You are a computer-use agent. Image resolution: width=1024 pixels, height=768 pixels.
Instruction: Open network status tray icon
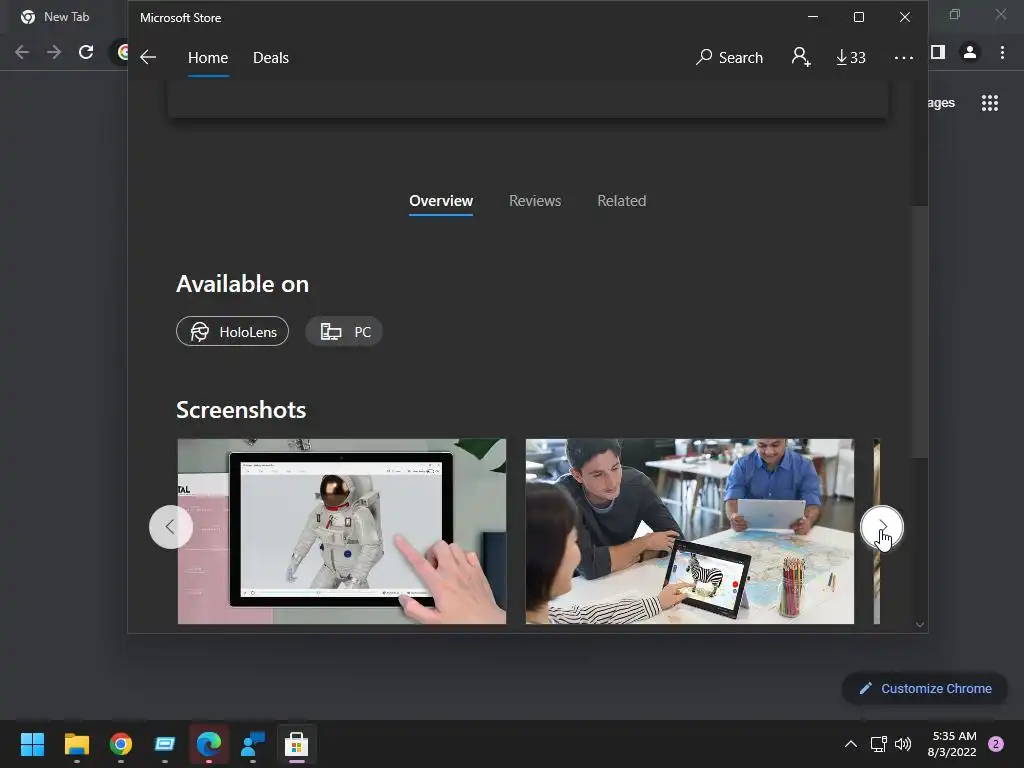pyautogui.click(x=878, y=744)
